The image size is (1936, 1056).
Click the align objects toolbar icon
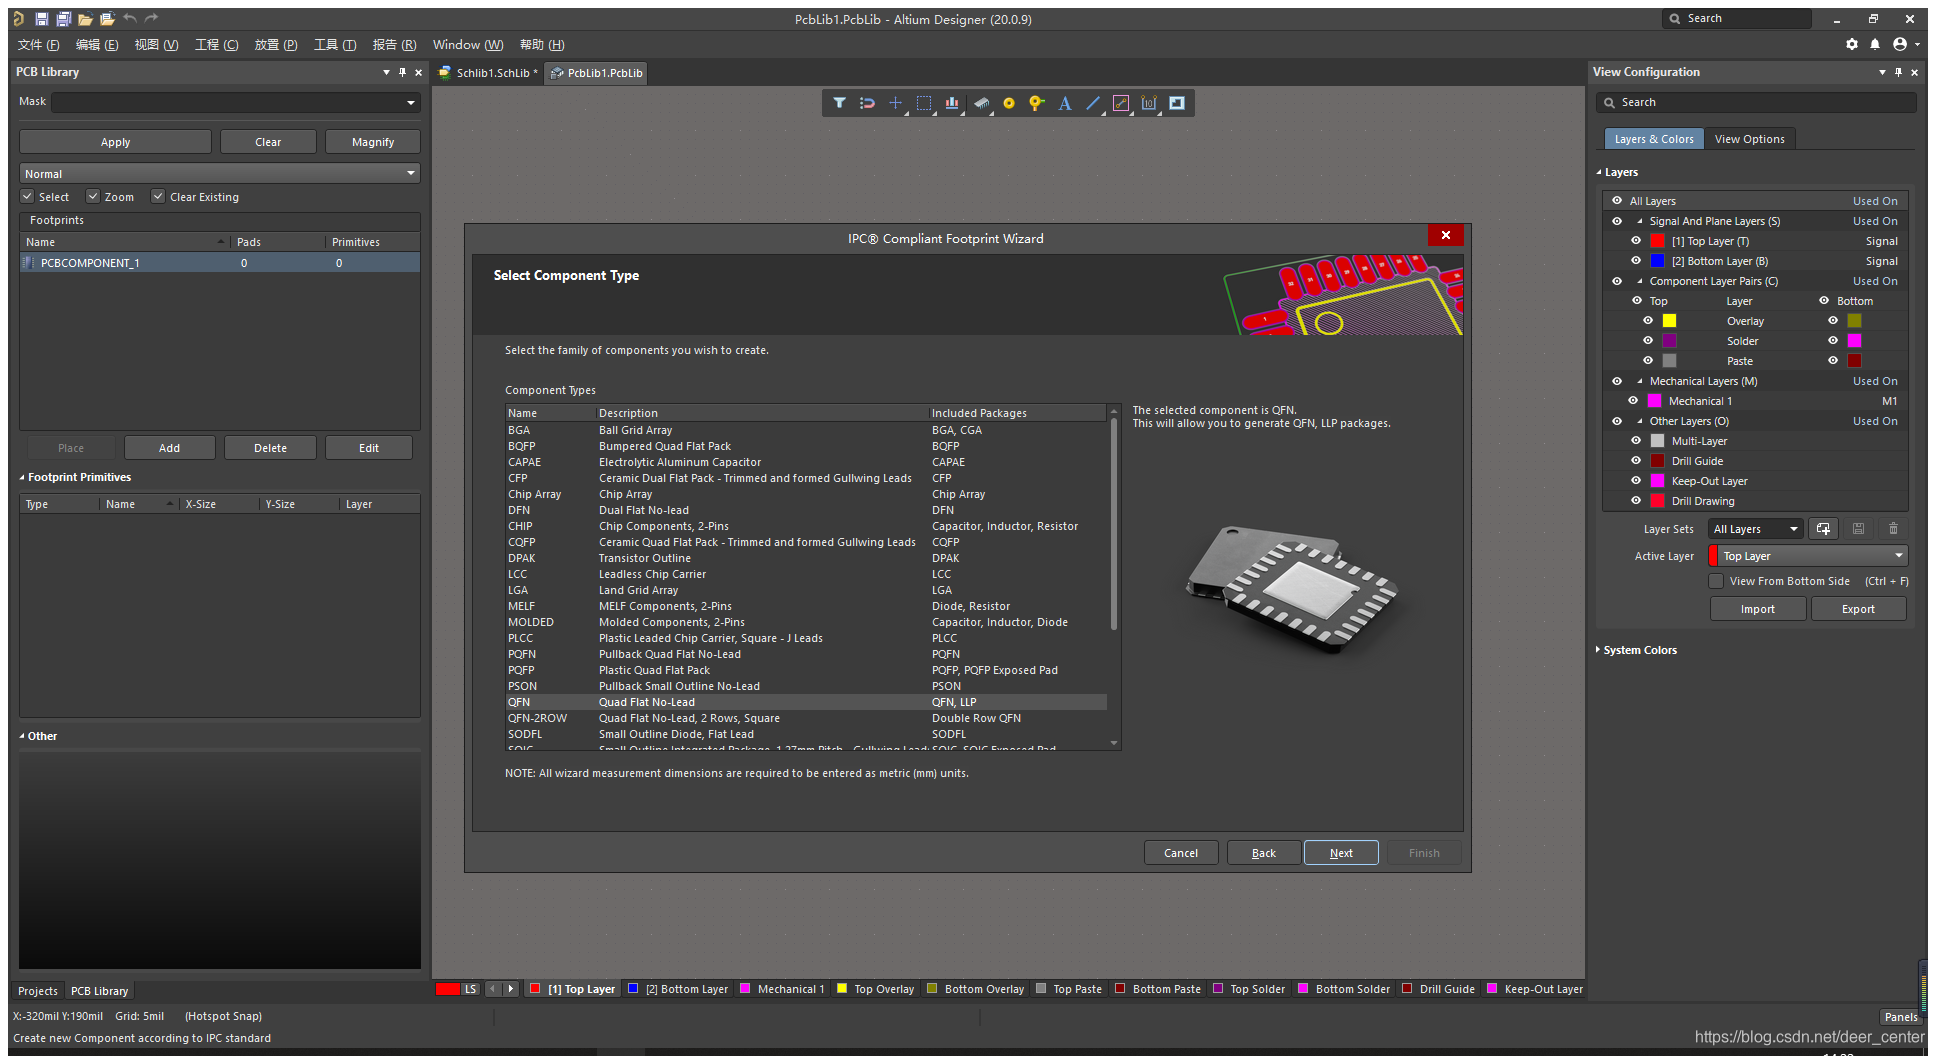[x=952, y=103]
